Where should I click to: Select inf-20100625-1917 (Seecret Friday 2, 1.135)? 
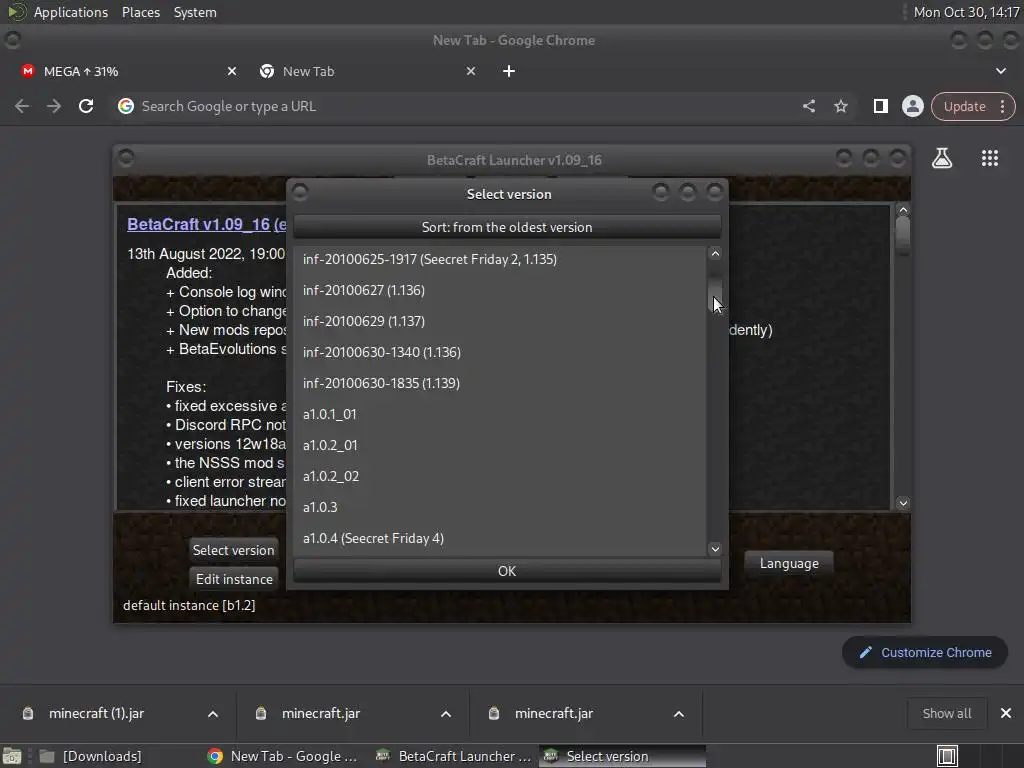point(500,259)
